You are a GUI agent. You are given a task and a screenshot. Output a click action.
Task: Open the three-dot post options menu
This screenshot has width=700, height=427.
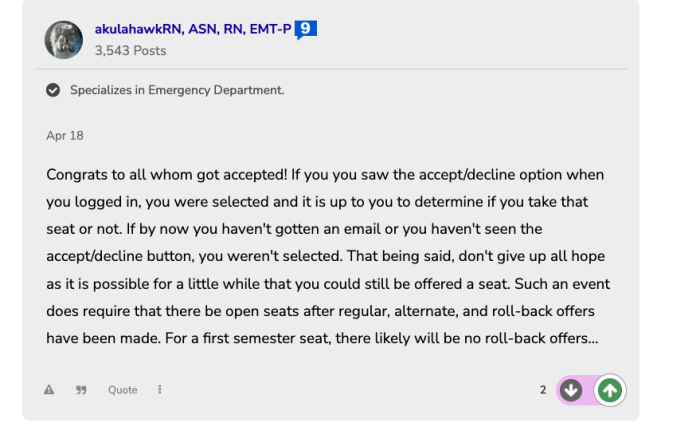point(160,390)
